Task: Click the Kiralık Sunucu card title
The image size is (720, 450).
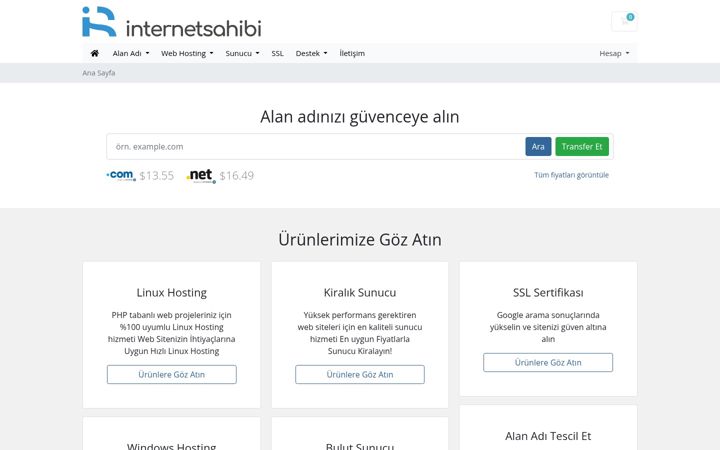Action: pos(360,292)
